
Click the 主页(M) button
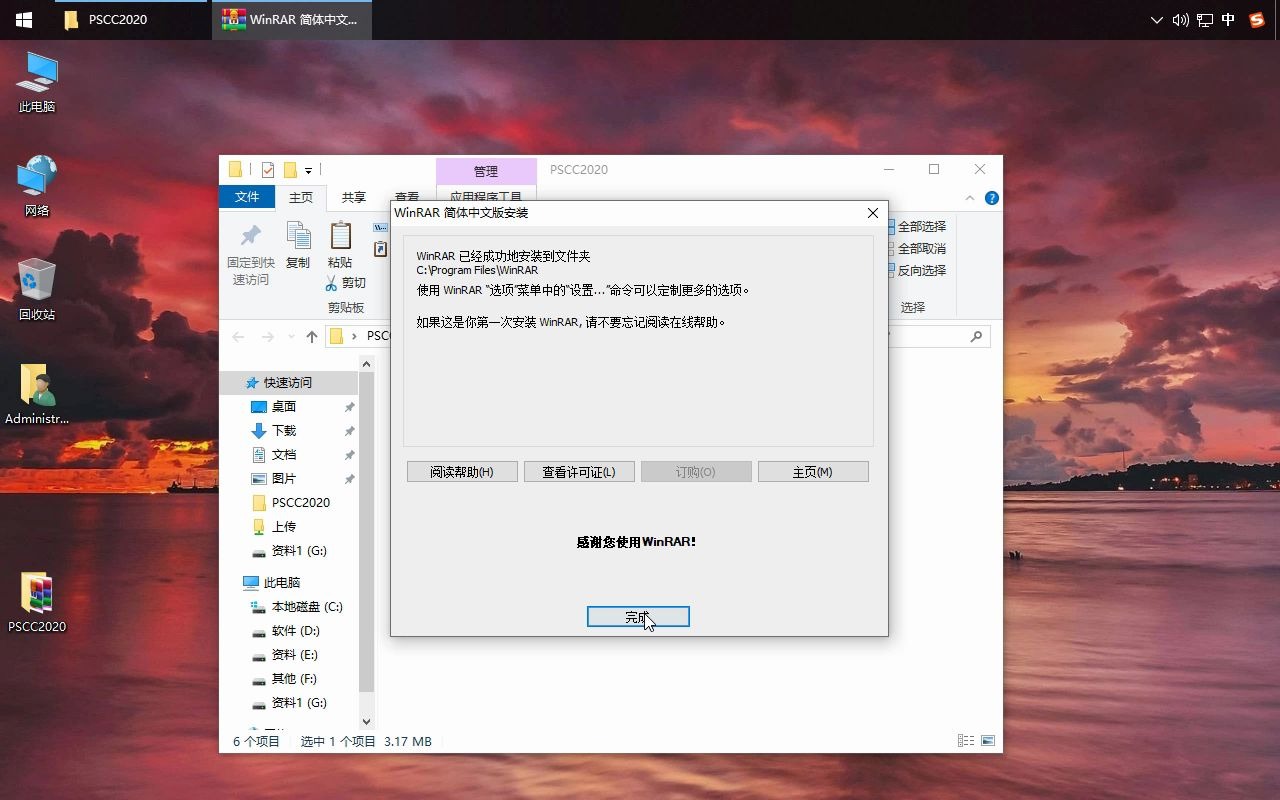(x=813, y=471)
